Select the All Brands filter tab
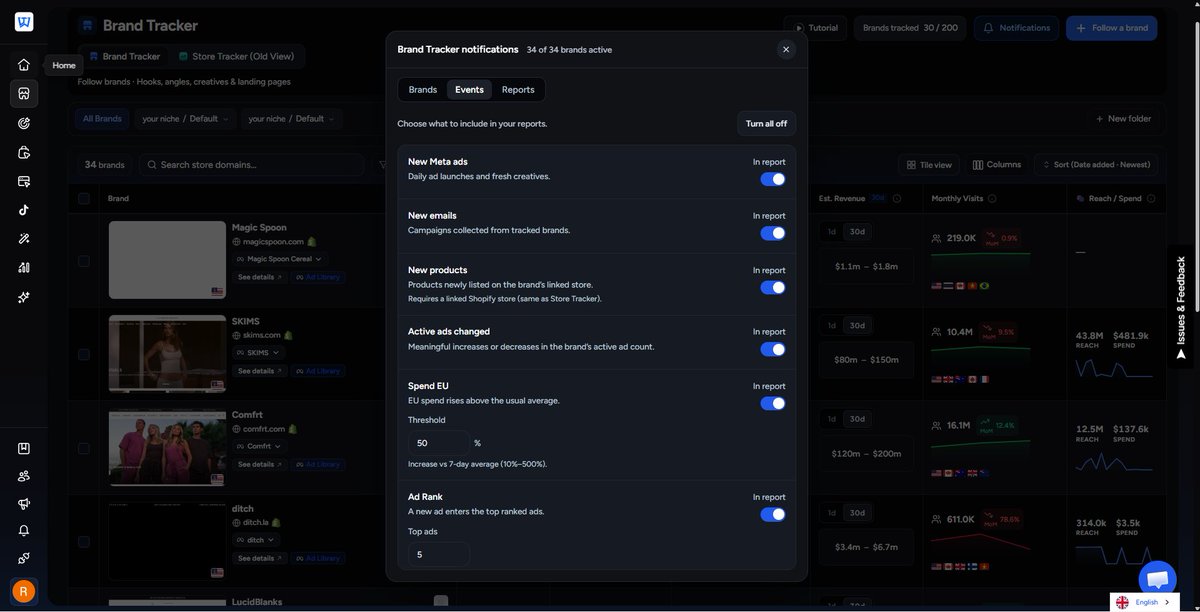Viewport: 1200px width, 612px height. point(102,119)
